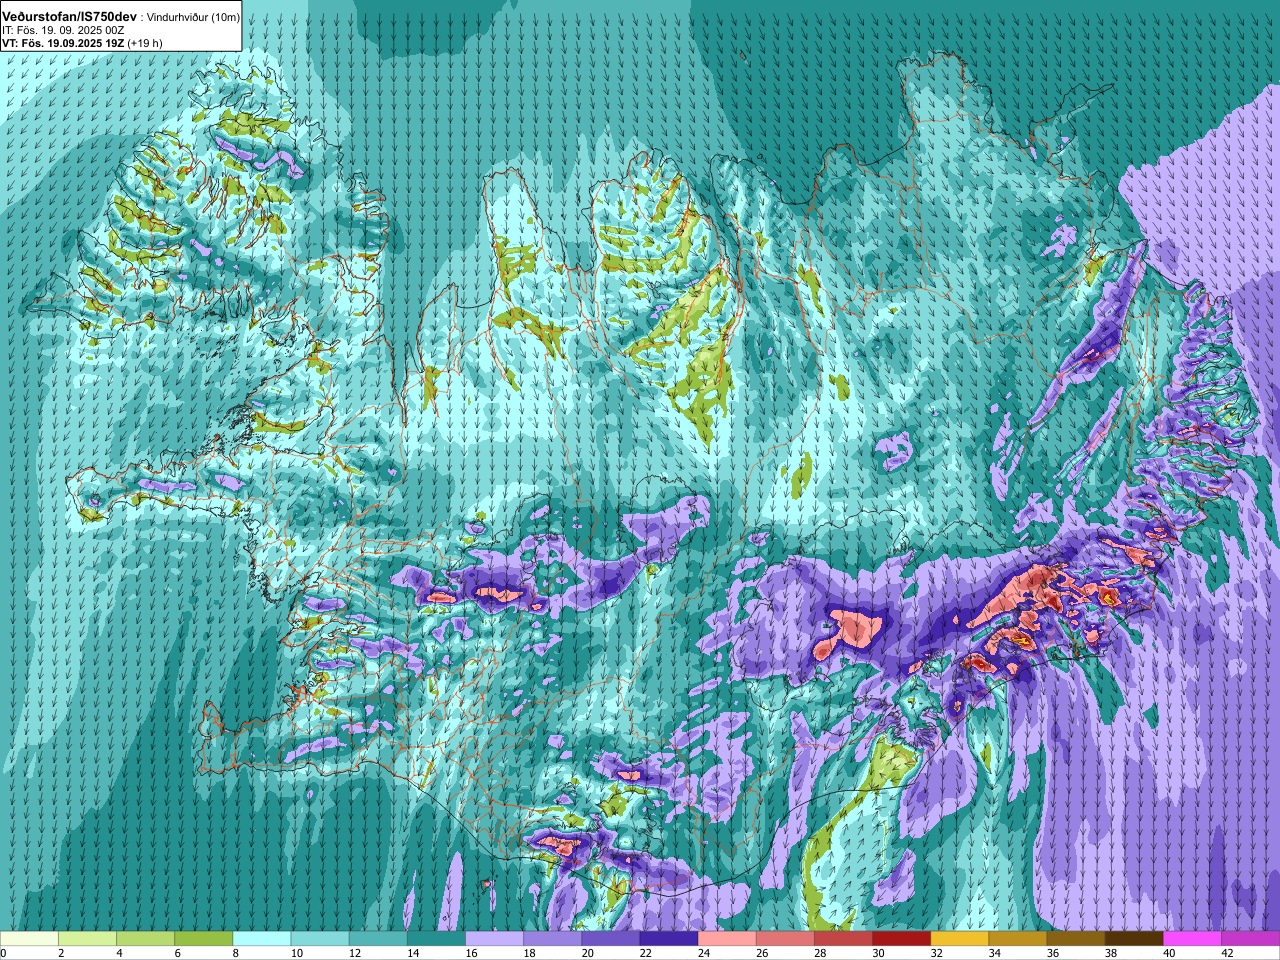Click the 12–14 teal legend swatch
This screenshot has height=960, width=1280.
point(378,939)
